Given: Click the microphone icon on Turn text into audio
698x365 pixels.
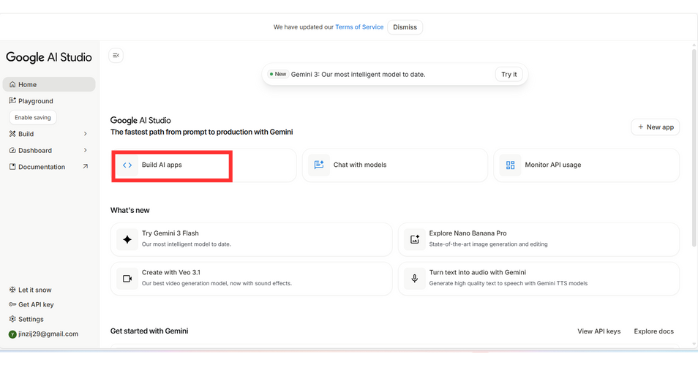Looking at the screenshot, I should (x=414, y=279).
